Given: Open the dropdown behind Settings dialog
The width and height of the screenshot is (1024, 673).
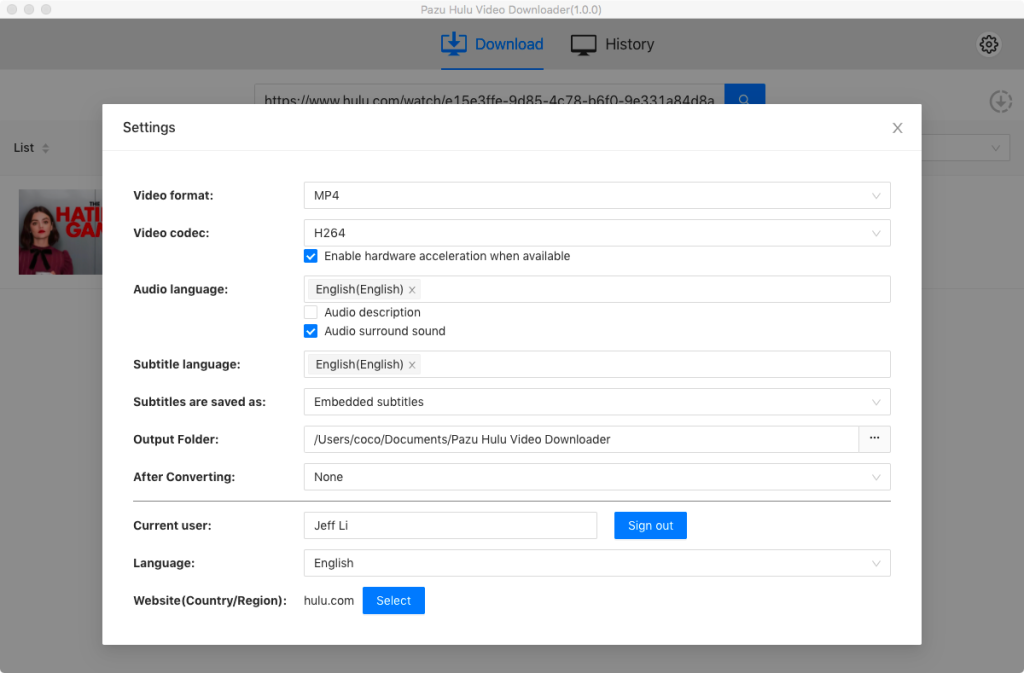Looking at the screenshot, I should point(966,148).
